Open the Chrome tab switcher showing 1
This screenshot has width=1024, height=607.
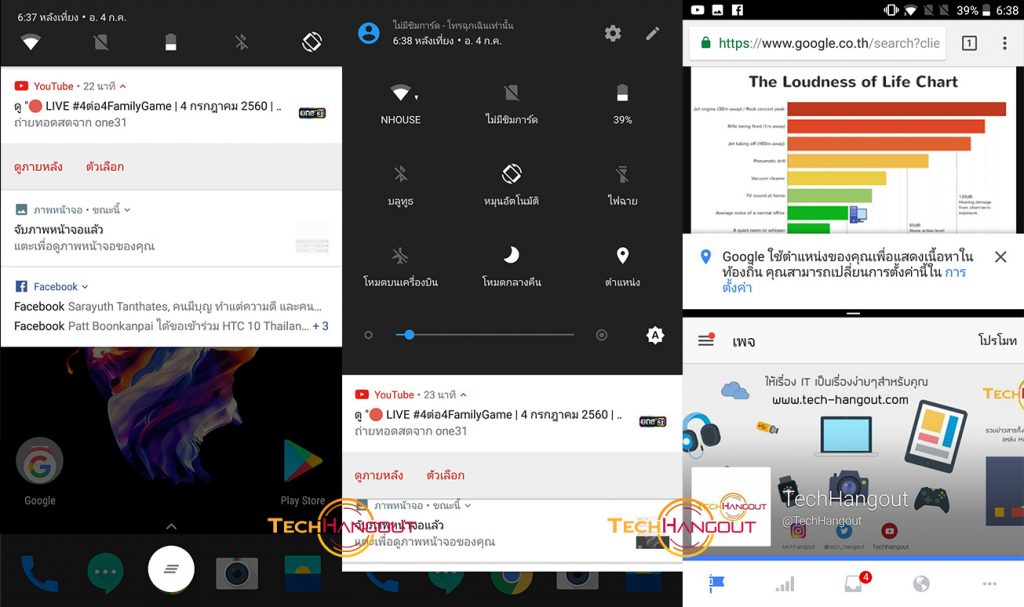coord(969,43)
